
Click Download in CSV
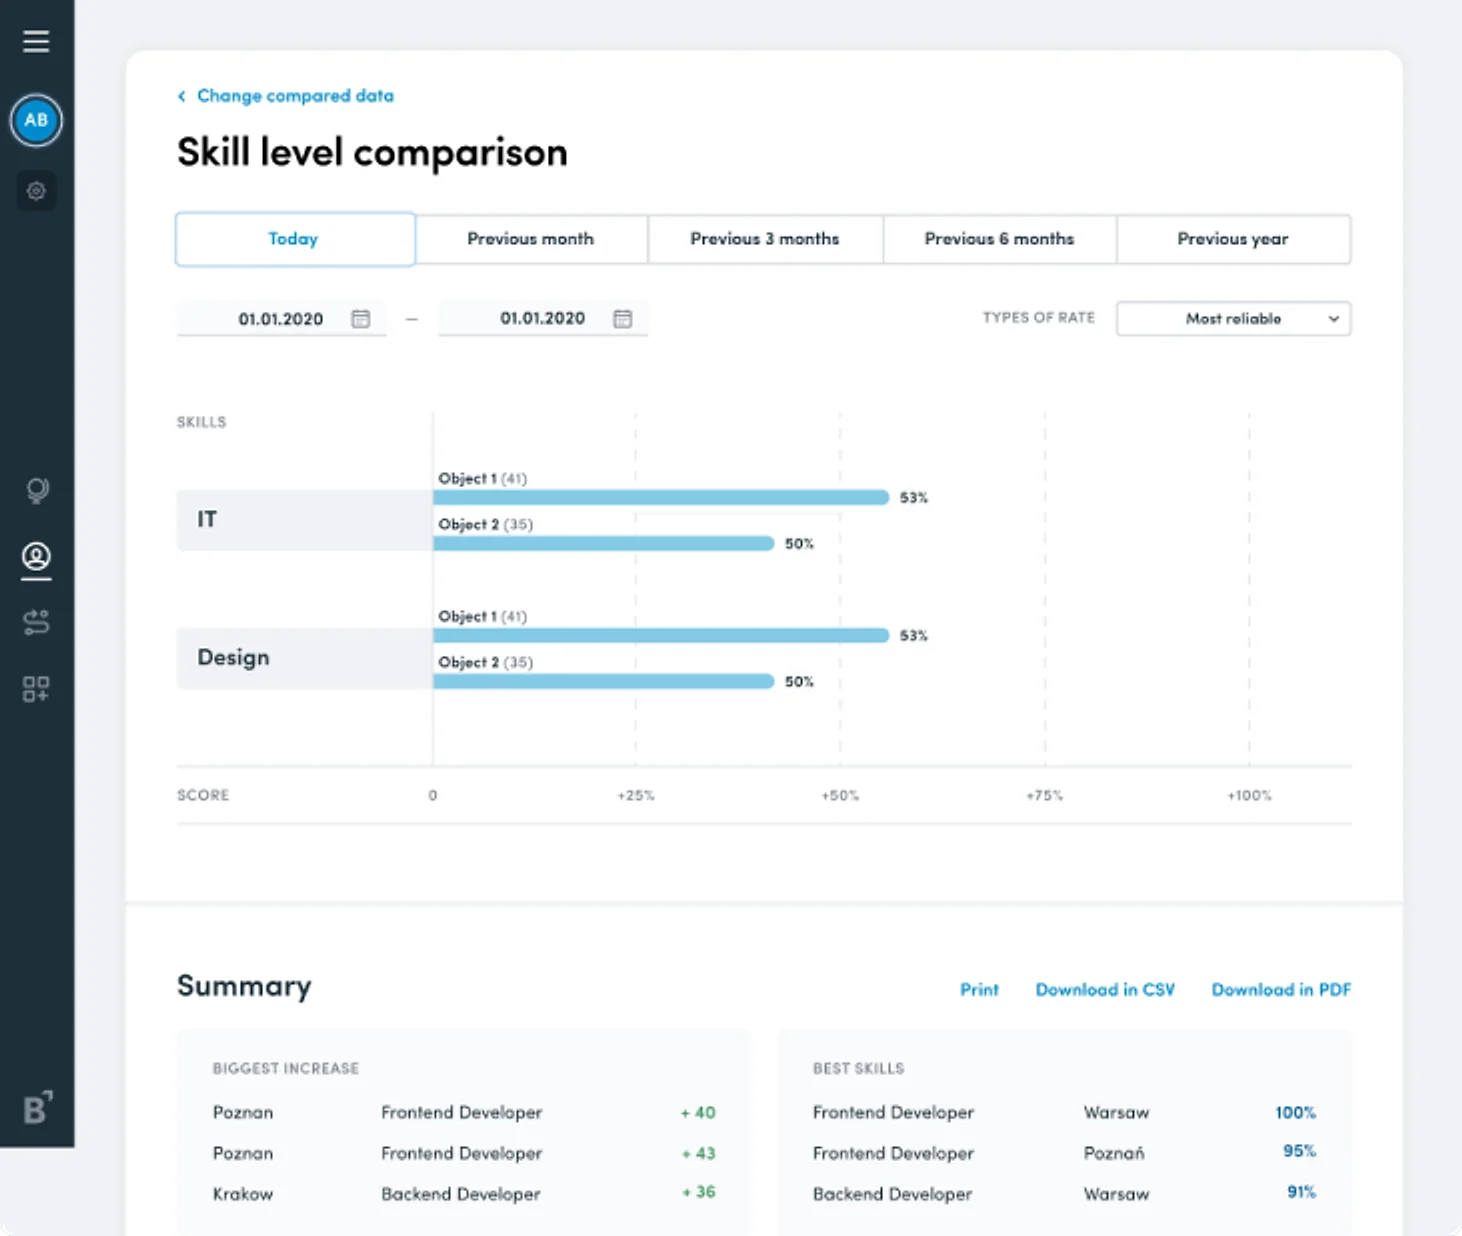tap(1105, 989)
